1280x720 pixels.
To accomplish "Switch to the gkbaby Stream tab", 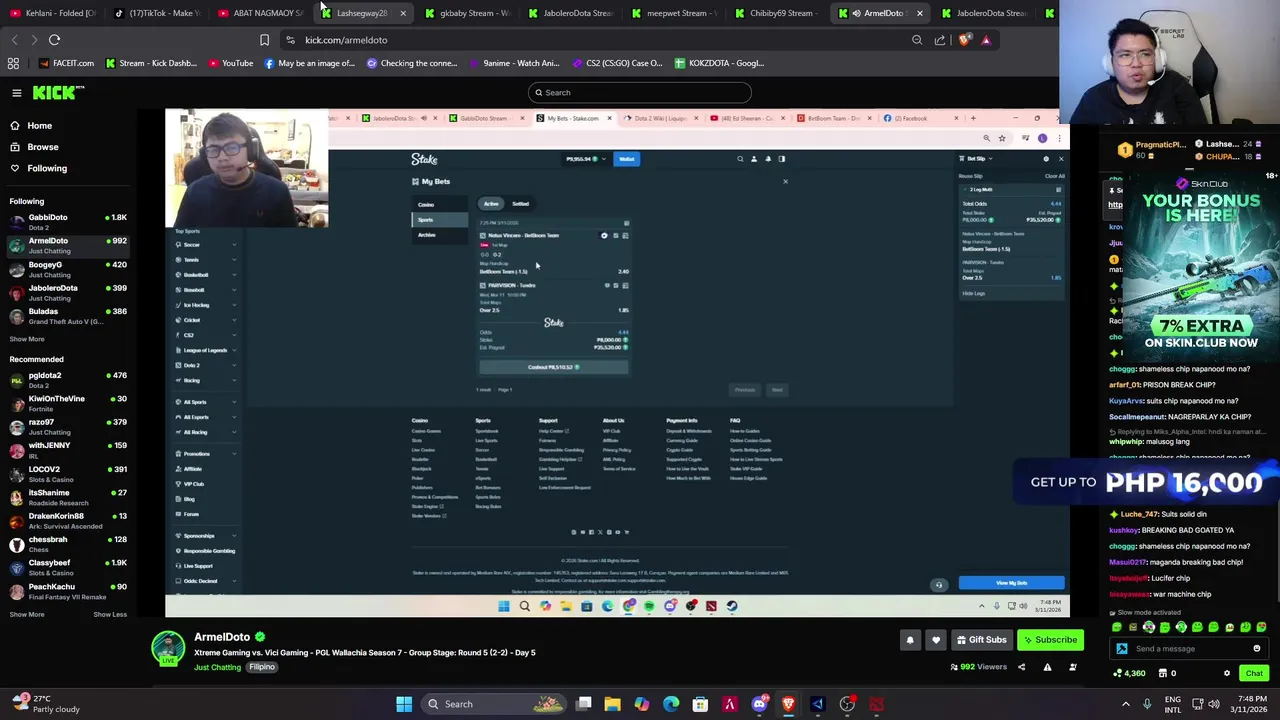I will pos(468,13).
